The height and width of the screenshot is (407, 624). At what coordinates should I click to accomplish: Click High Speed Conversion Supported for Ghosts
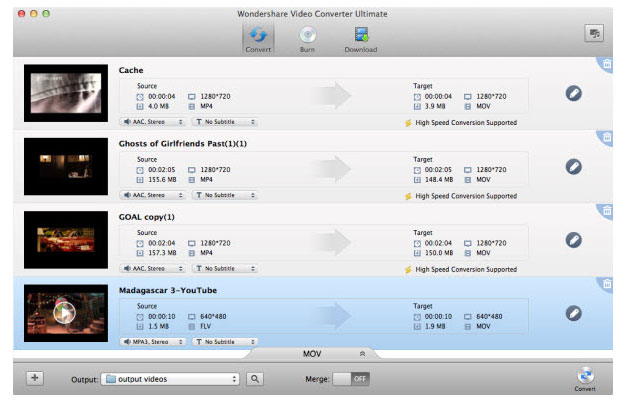(x=466, y=196)
